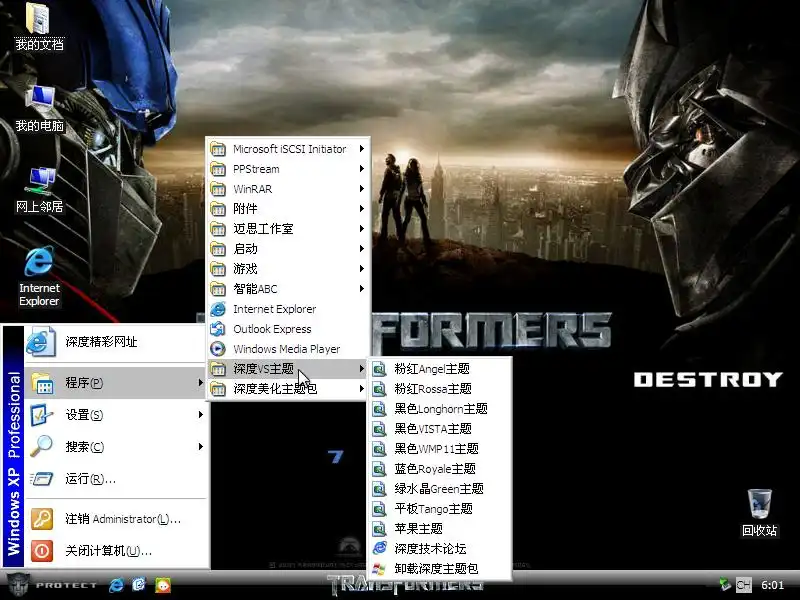Click the network tray icon beside CH
This screenshot has width=800, height=600.
point(724,585)
